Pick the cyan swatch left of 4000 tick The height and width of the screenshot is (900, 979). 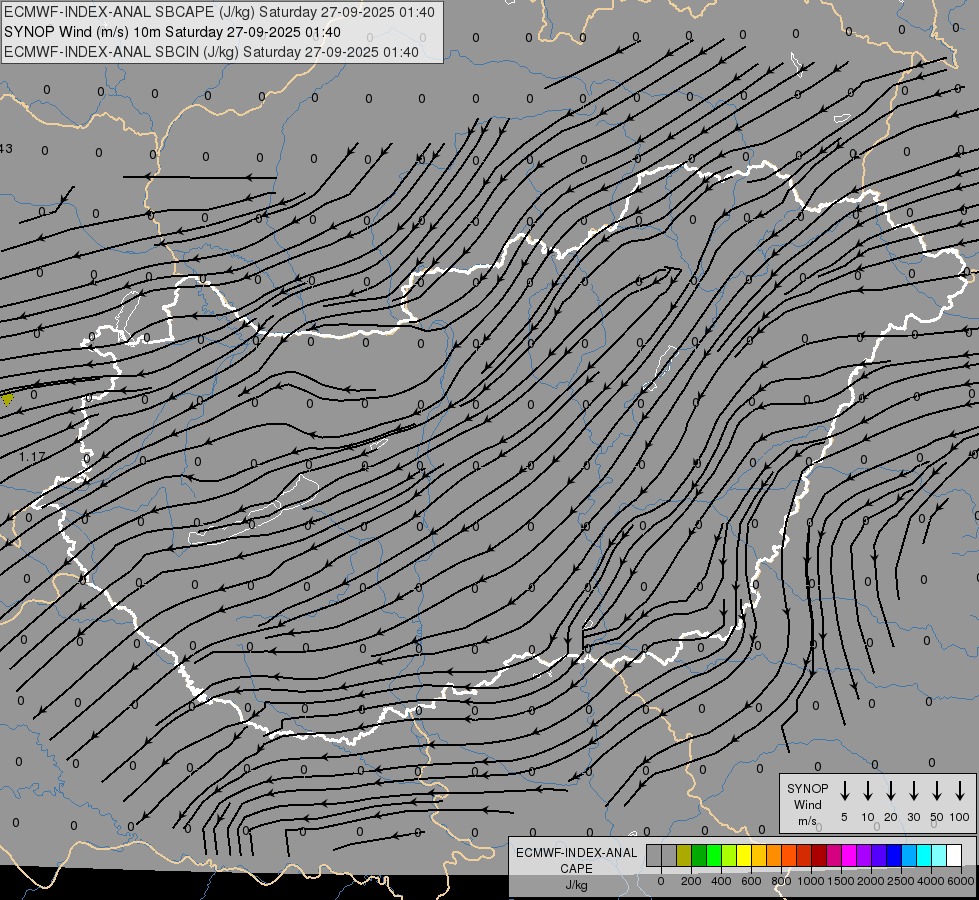(924, 855)
